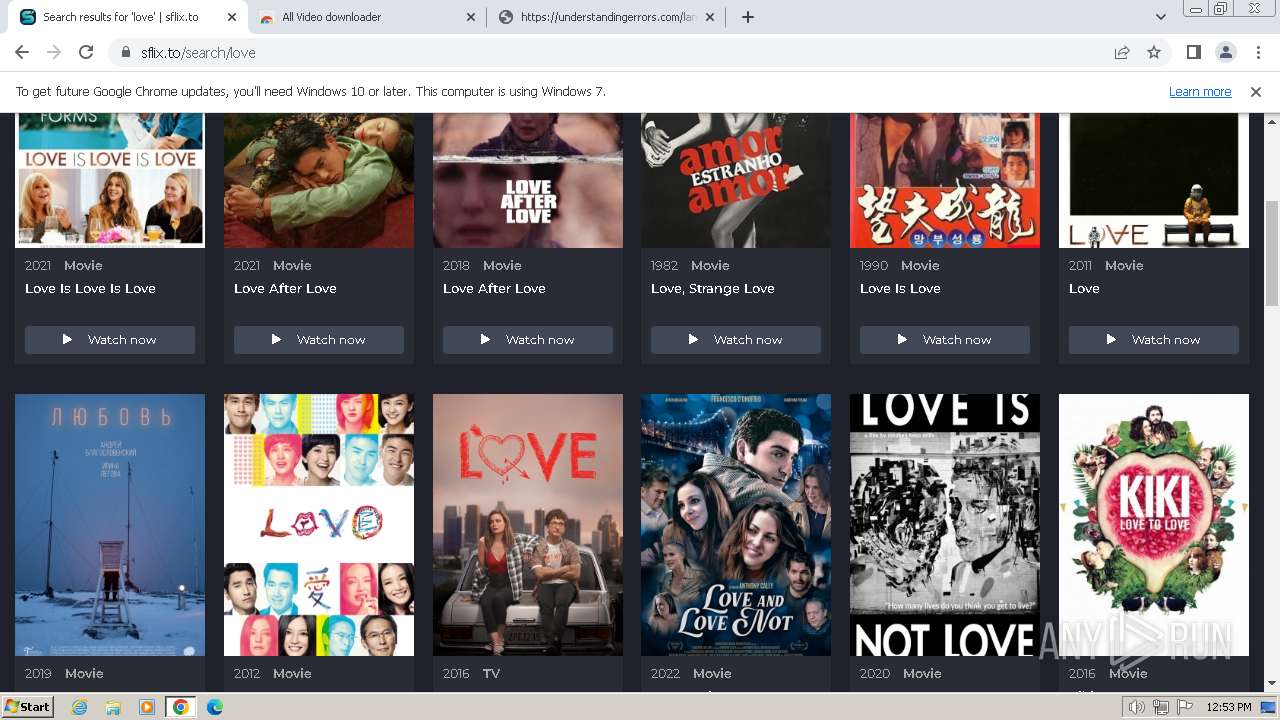Open the Windows Start menu

27,706
